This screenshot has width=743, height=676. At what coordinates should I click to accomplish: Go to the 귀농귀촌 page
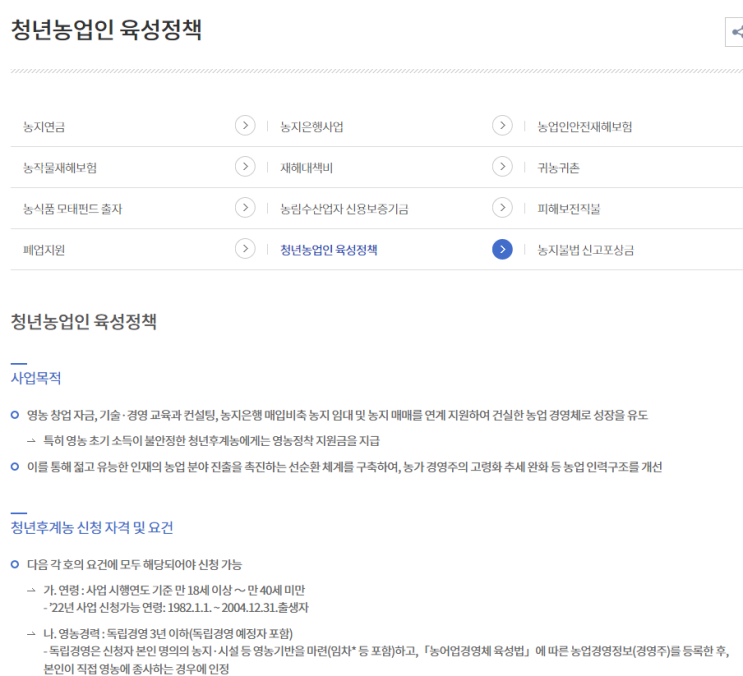point(558,168)
